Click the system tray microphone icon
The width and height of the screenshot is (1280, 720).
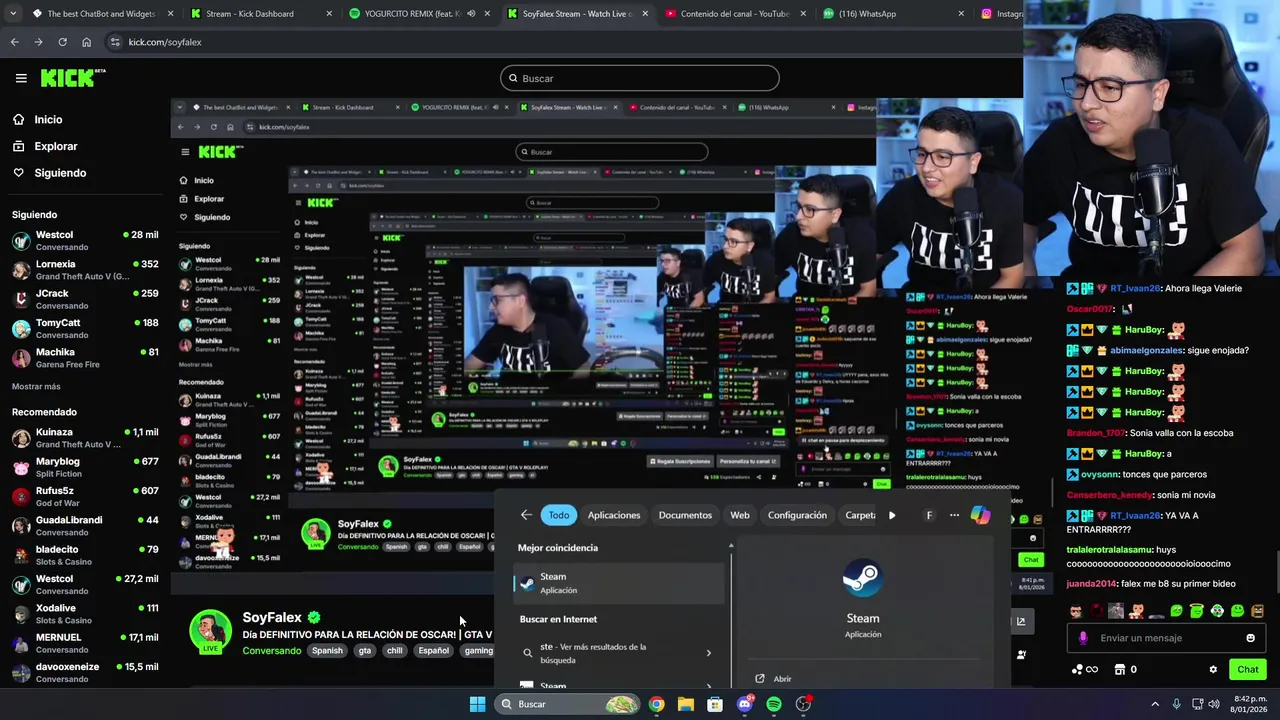(x=1176, y=704)
